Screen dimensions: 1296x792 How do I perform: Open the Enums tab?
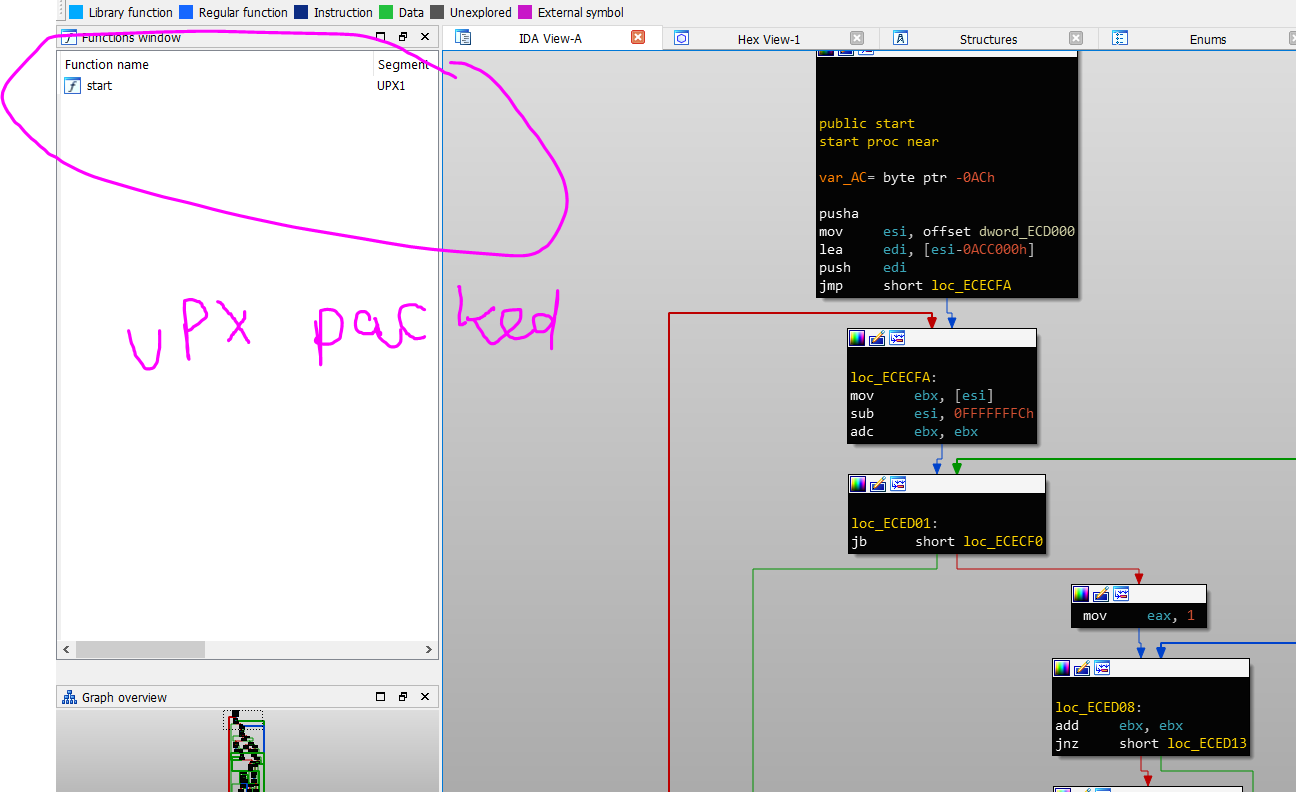(1207, 40)
